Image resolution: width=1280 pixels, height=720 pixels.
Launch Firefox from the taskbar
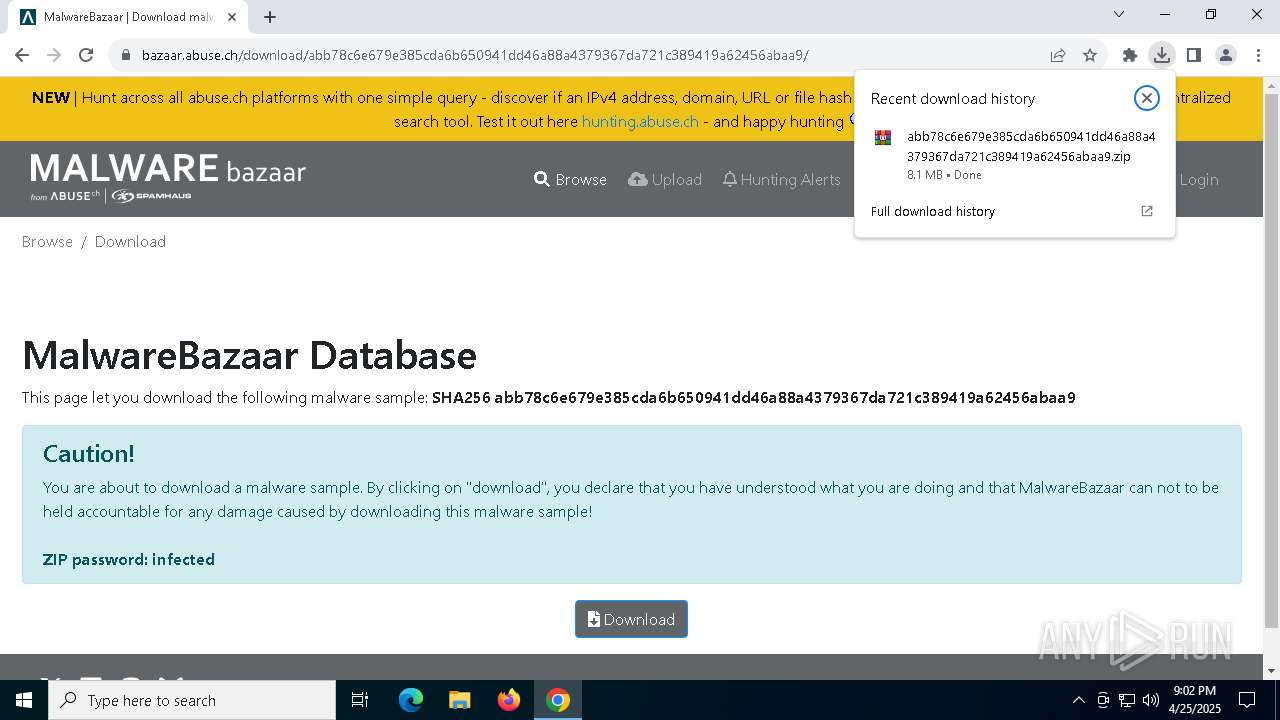tap(509, 700)
